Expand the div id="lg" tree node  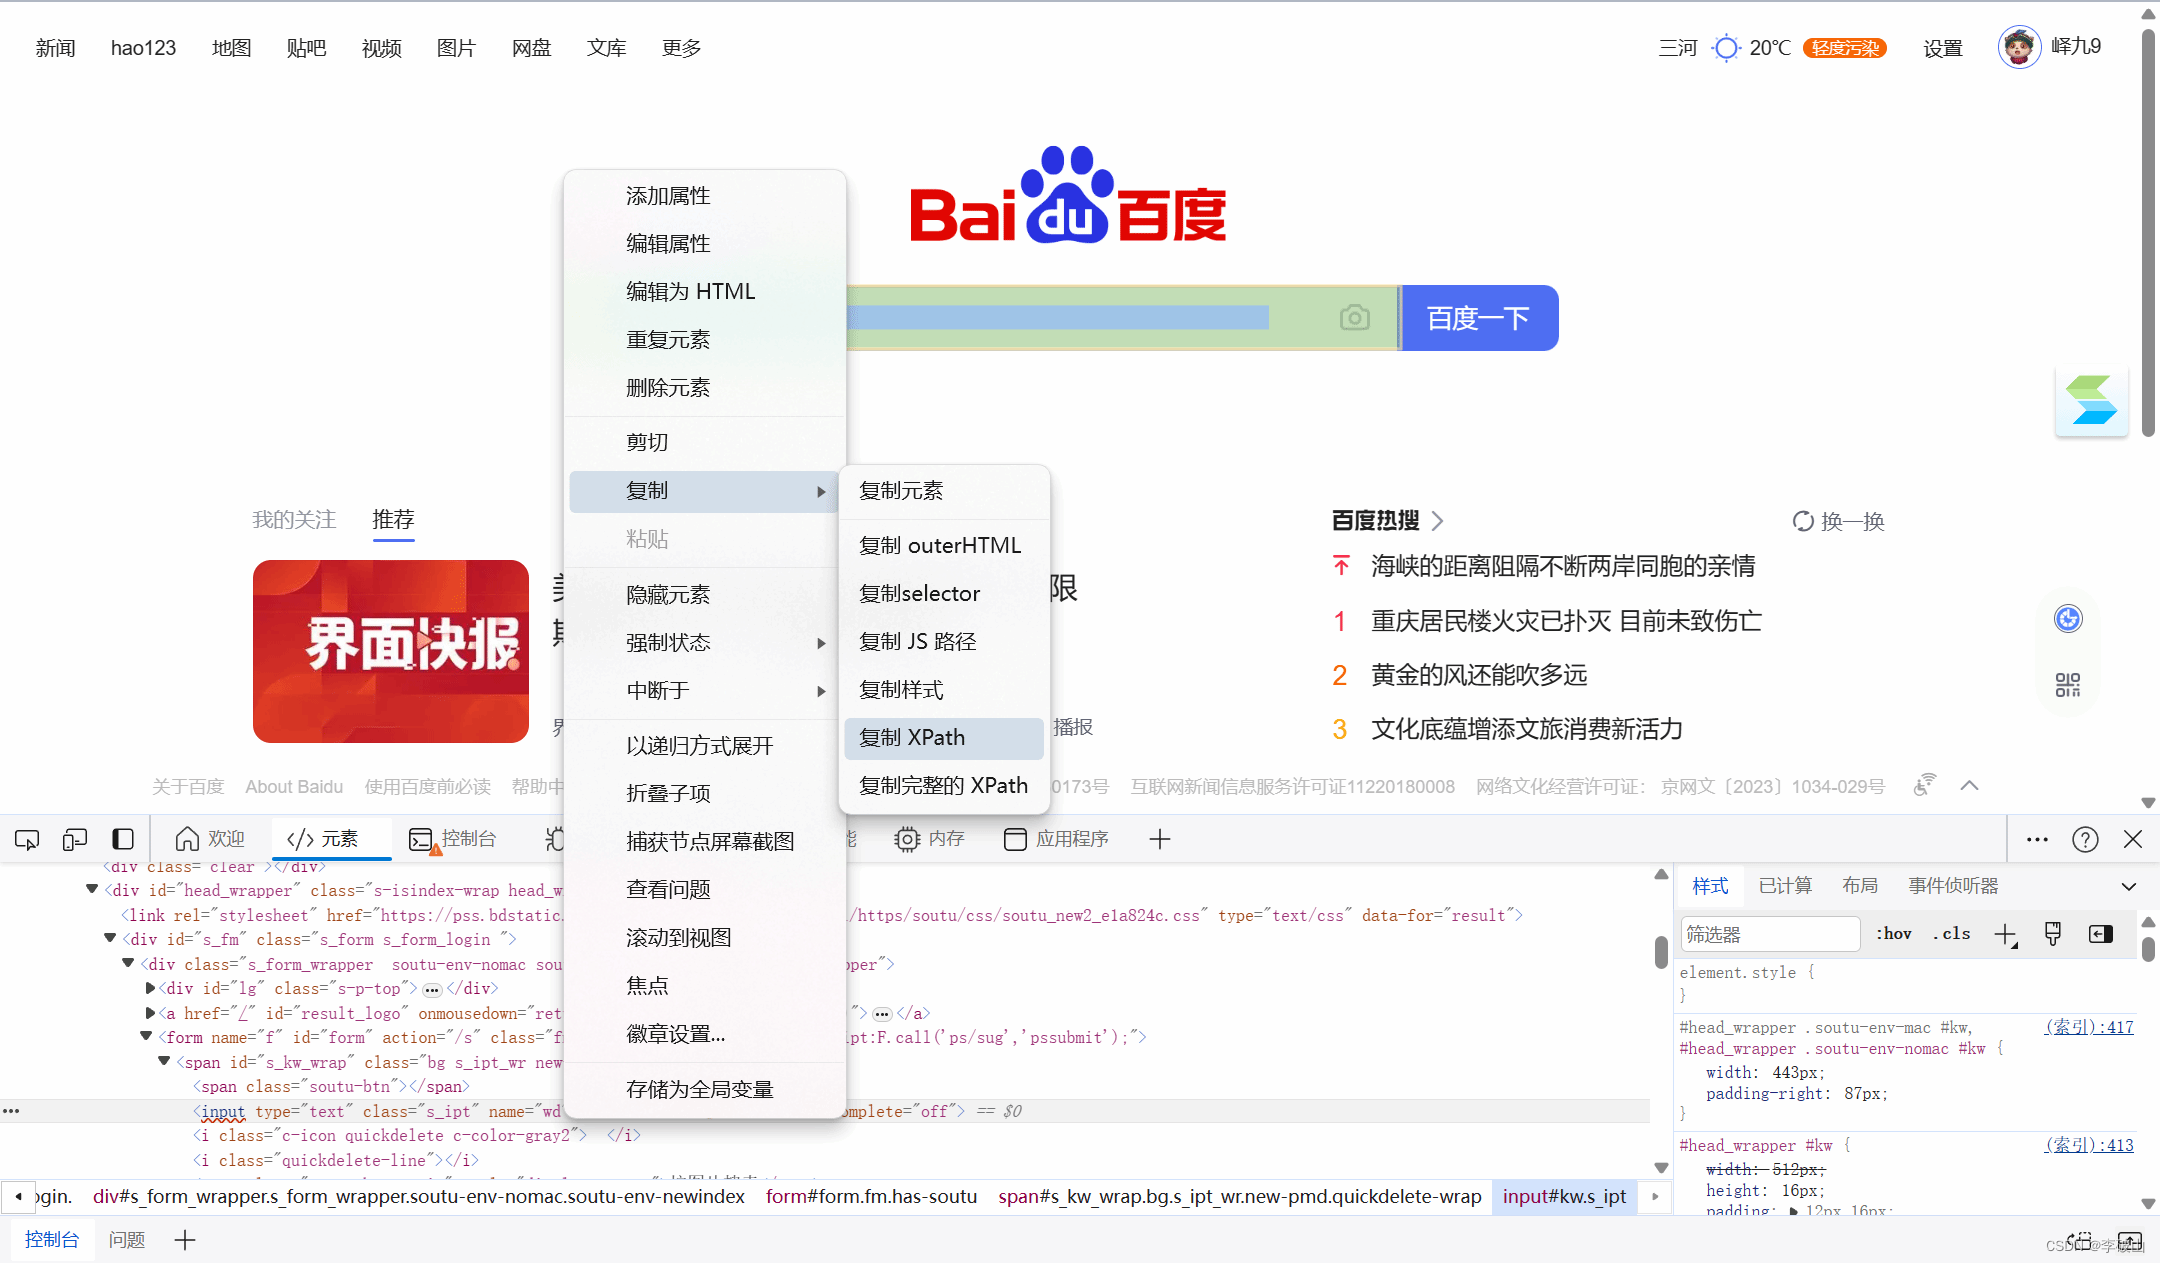tap(151, 988)
